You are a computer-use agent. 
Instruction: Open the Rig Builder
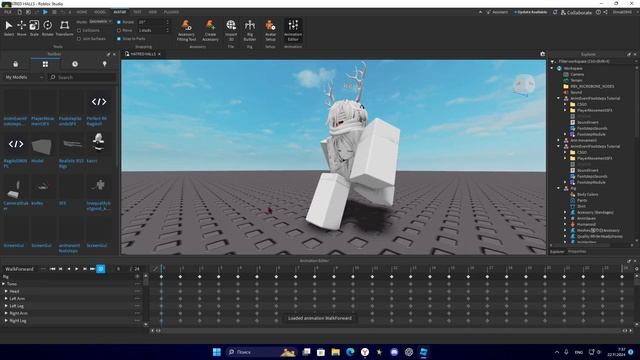point(249,30)
